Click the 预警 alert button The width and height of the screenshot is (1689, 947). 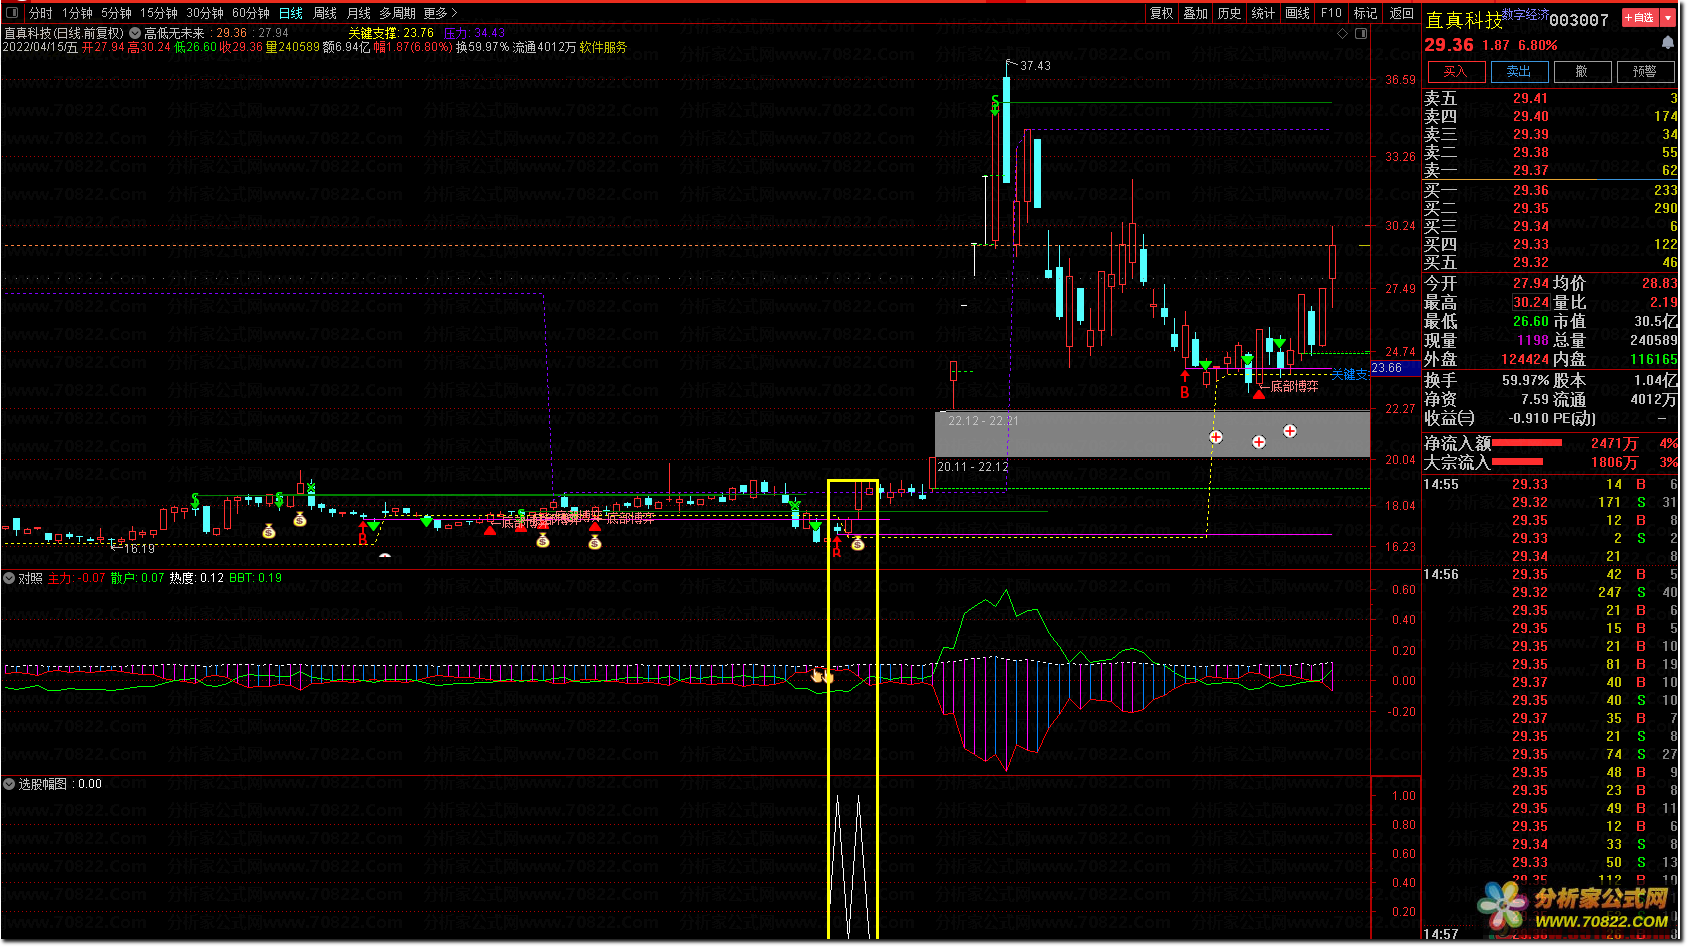click(x=1644, y=72)
